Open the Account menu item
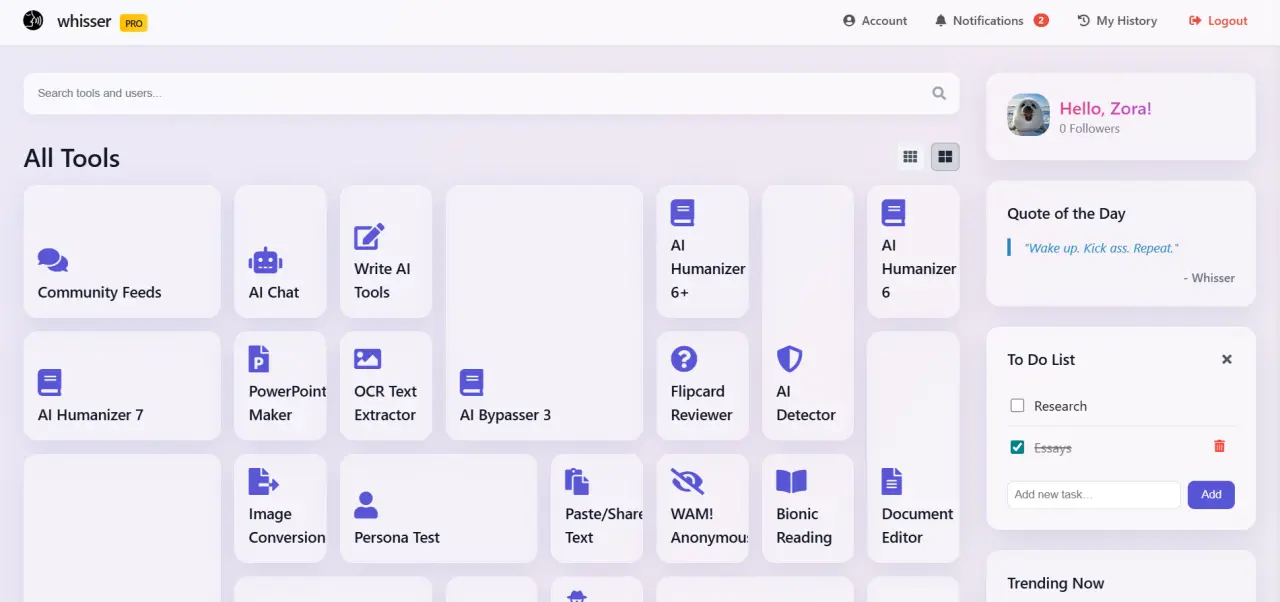1280x602 pixels. click(875, 21)
